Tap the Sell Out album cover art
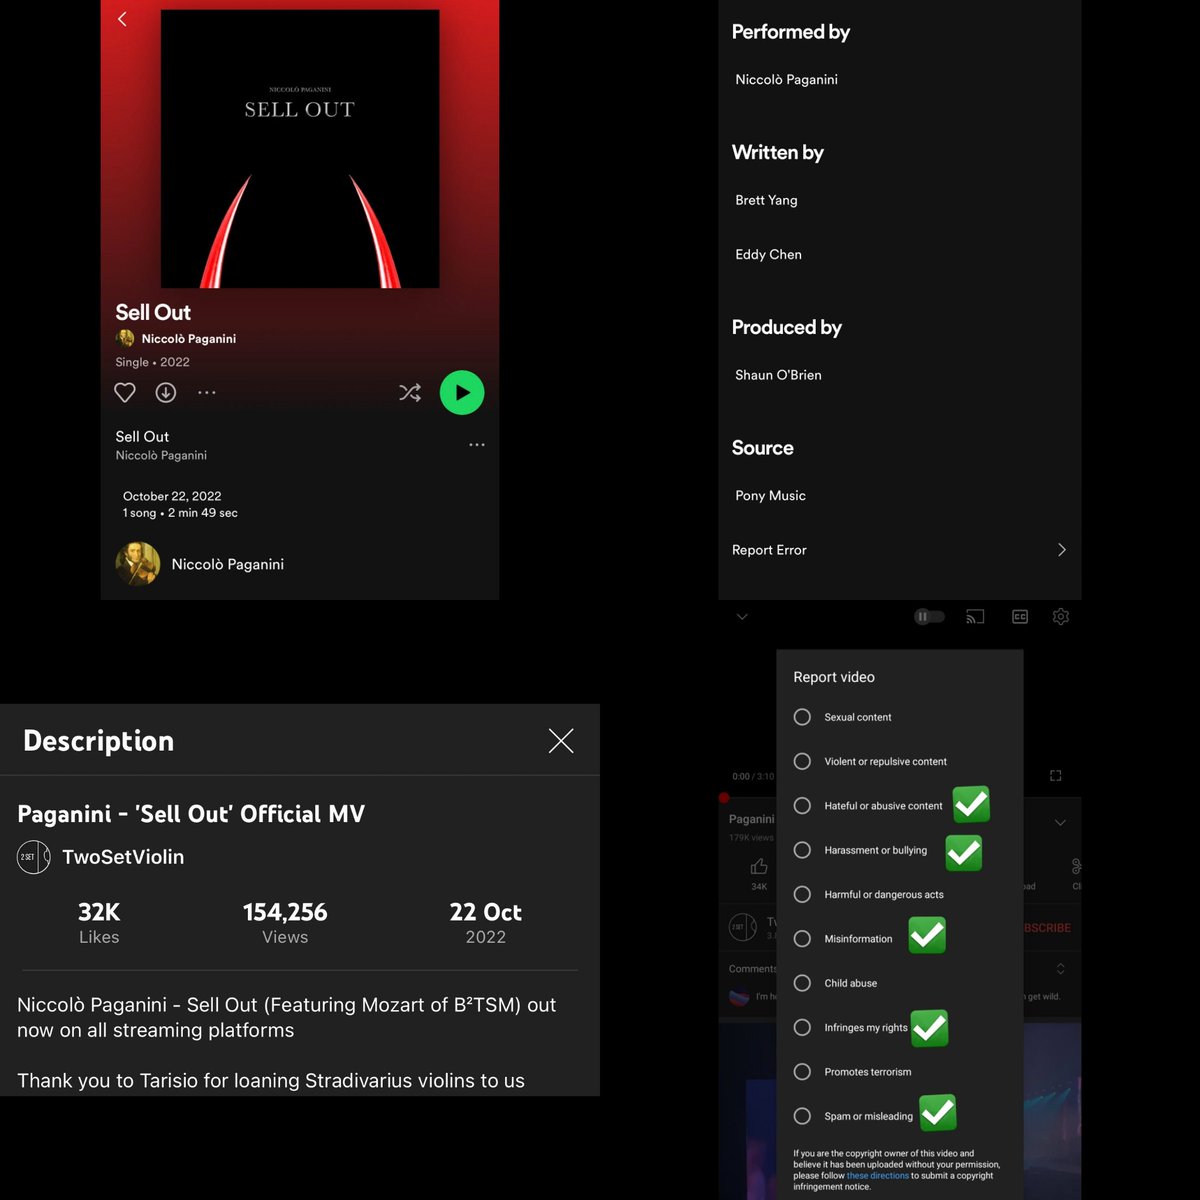The image size is (1200, 1200). [x=300, y=149]
